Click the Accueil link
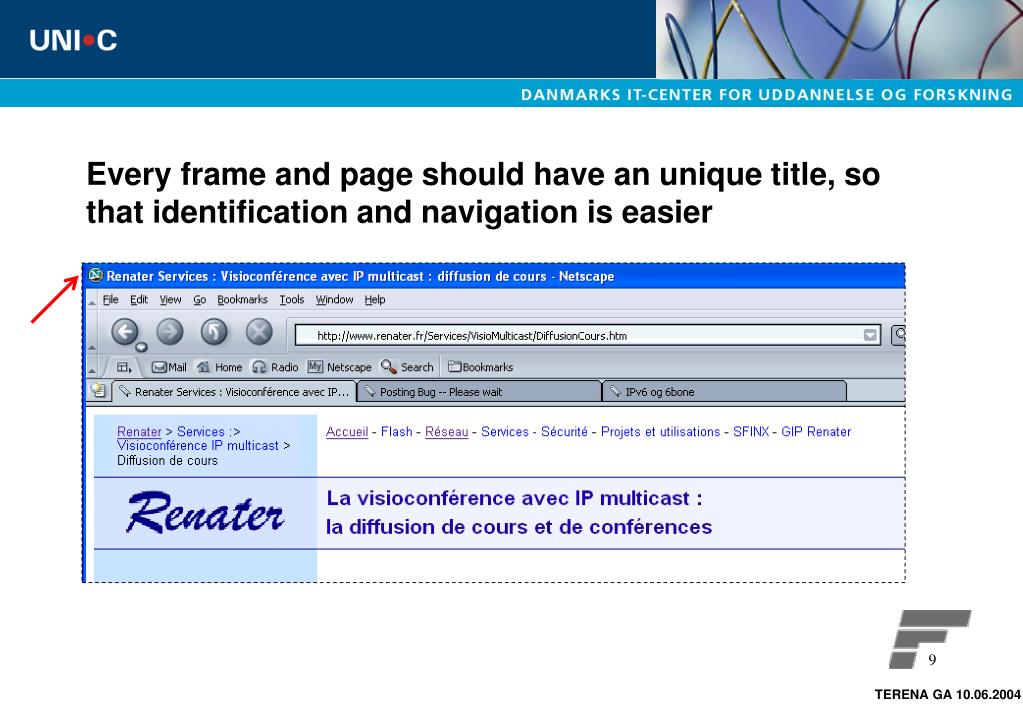The height and width of the screenshot is (708, 1023). 347,432
